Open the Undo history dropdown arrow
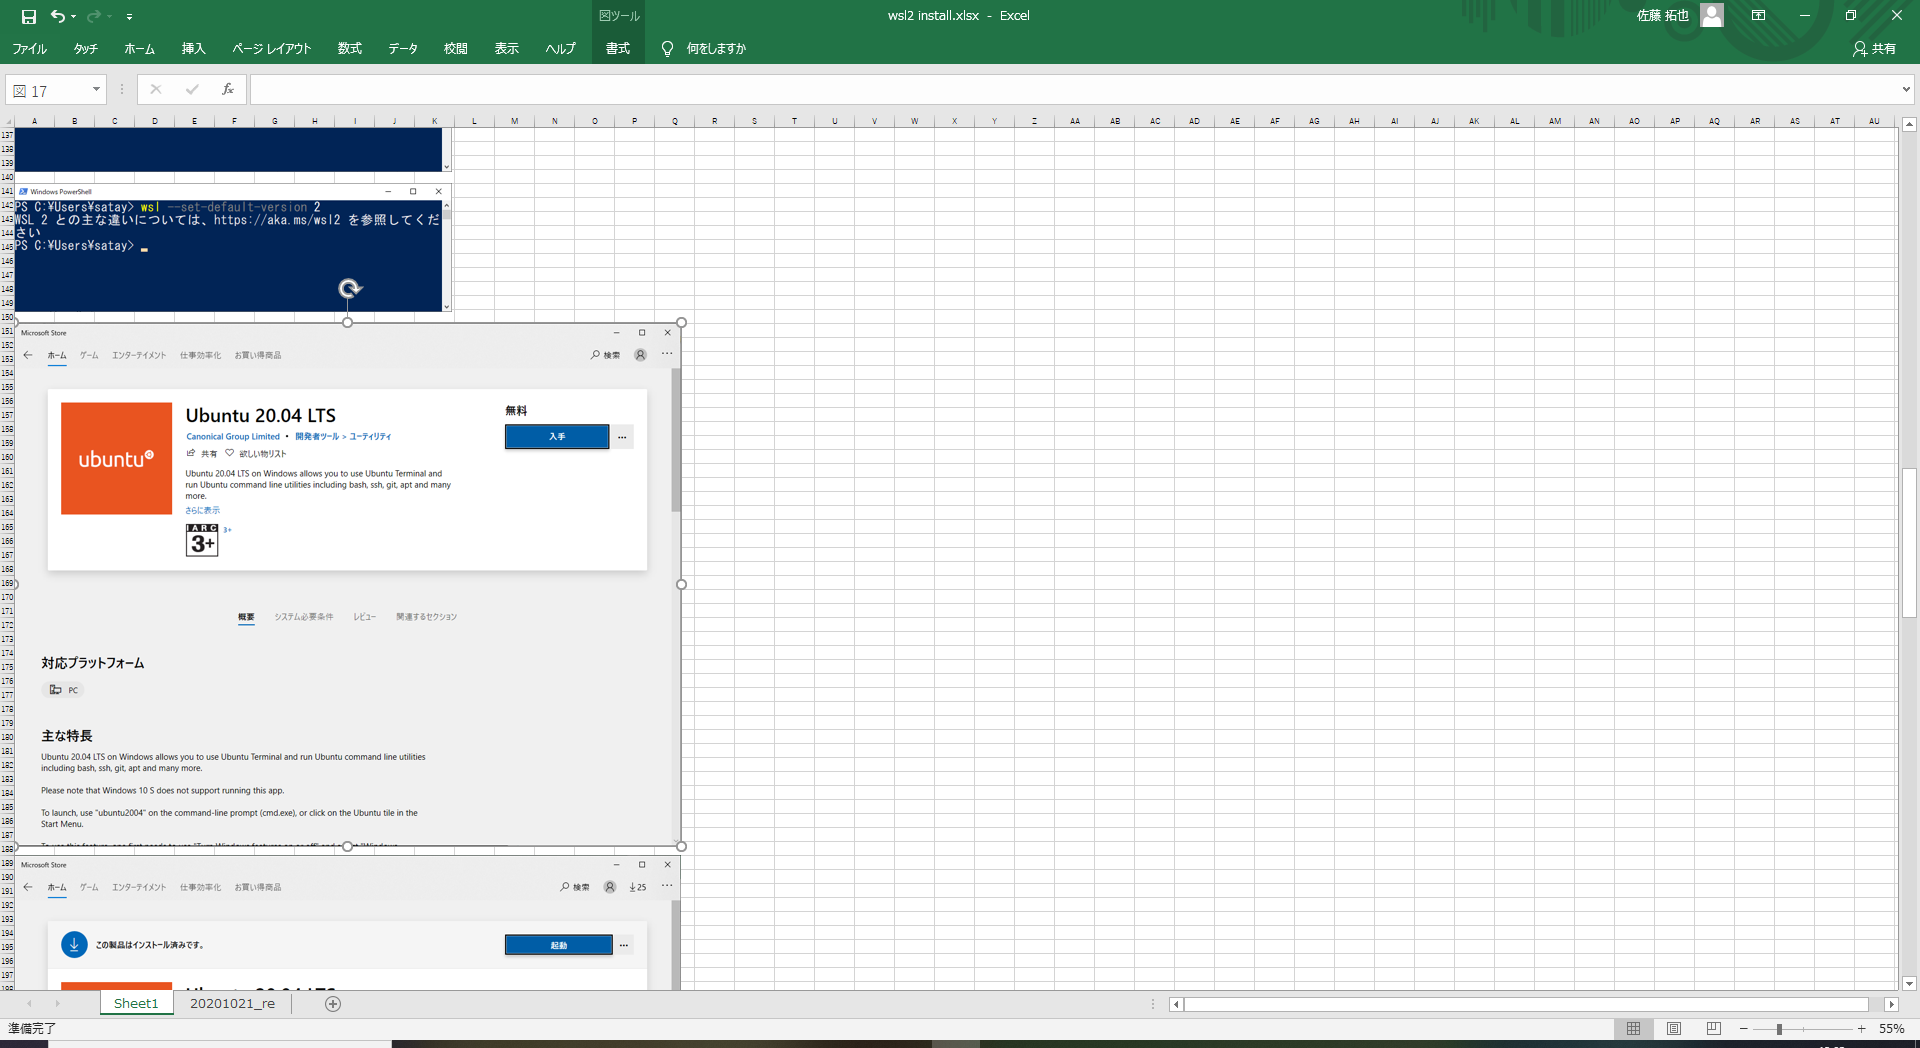The image size is (1920, 1048). [73, 17]
